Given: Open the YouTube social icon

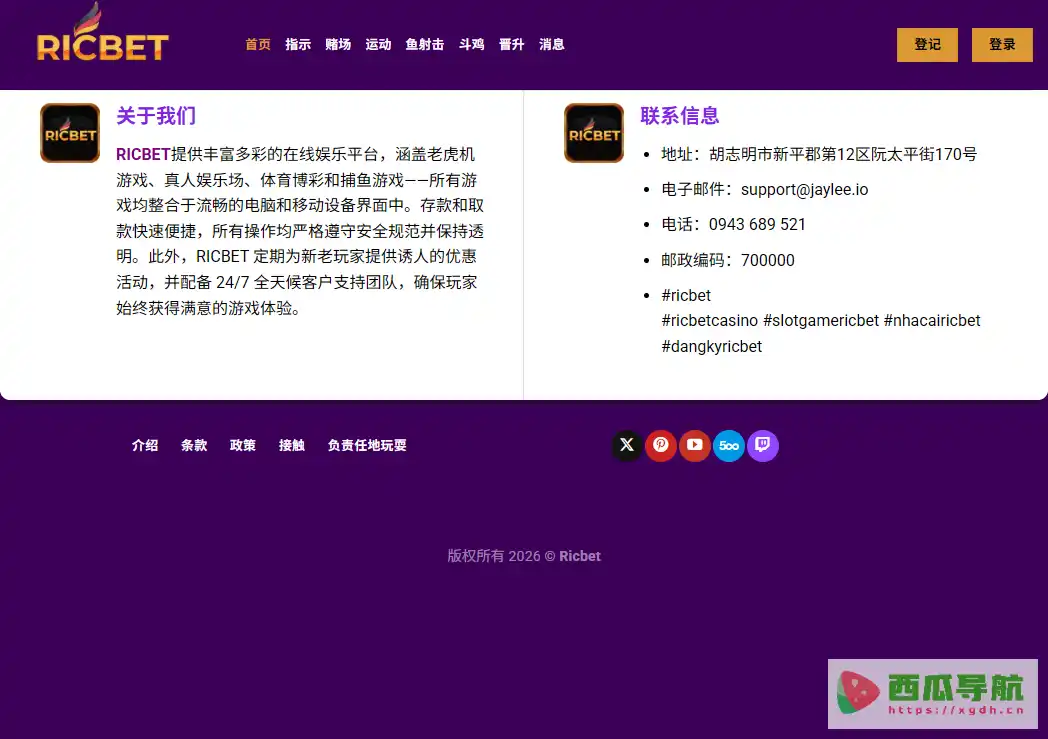Looking at the screenshot, I should [695, 445].
